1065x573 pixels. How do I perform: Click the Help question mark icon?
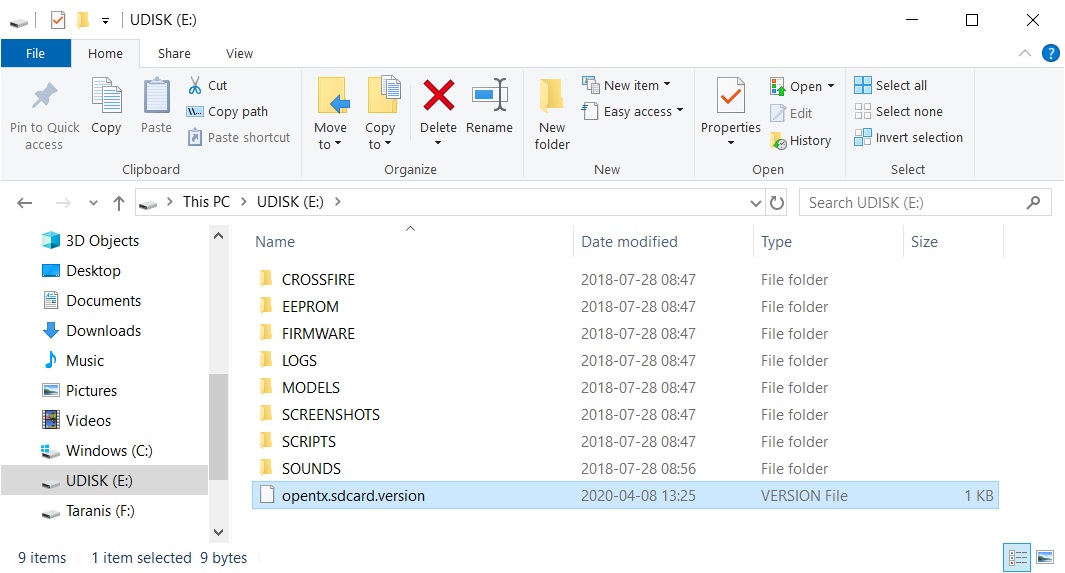pyautogui.click(x=1050, y=53)
